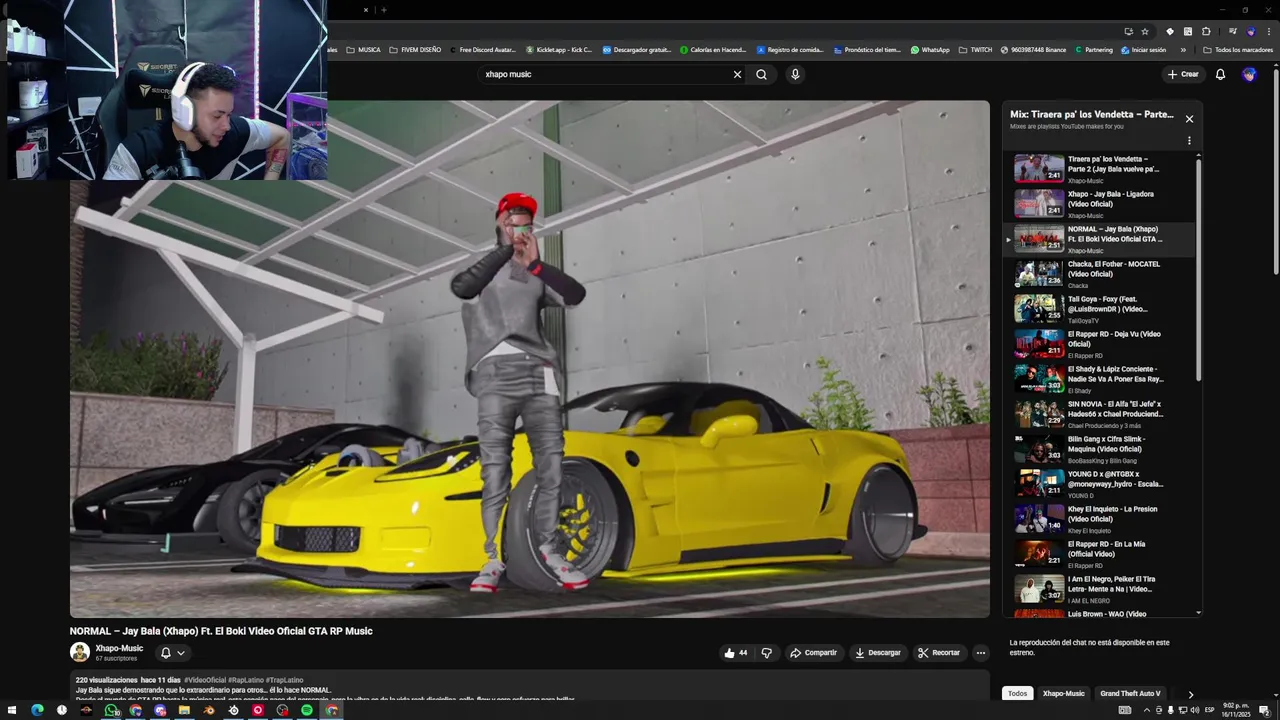
Task: Play Tali Goya - Foxy video
Action: (1100, 309)
